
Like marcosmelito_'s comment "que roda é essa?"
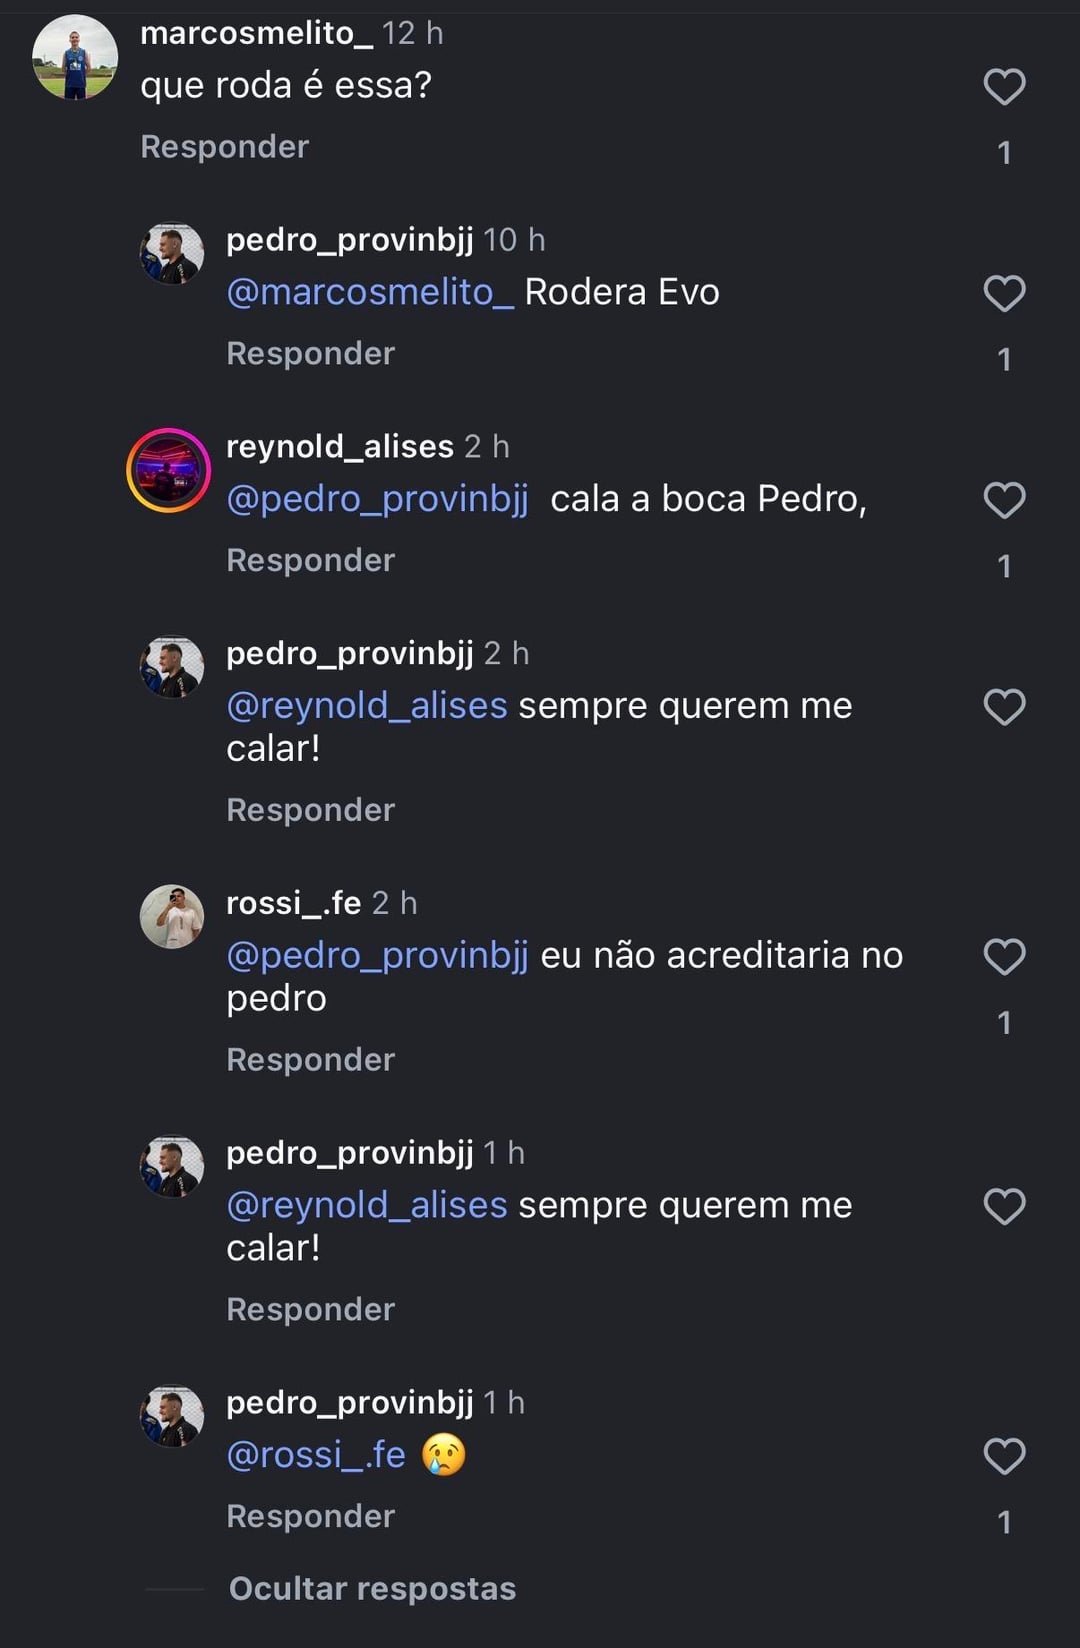pos(1004,87)
